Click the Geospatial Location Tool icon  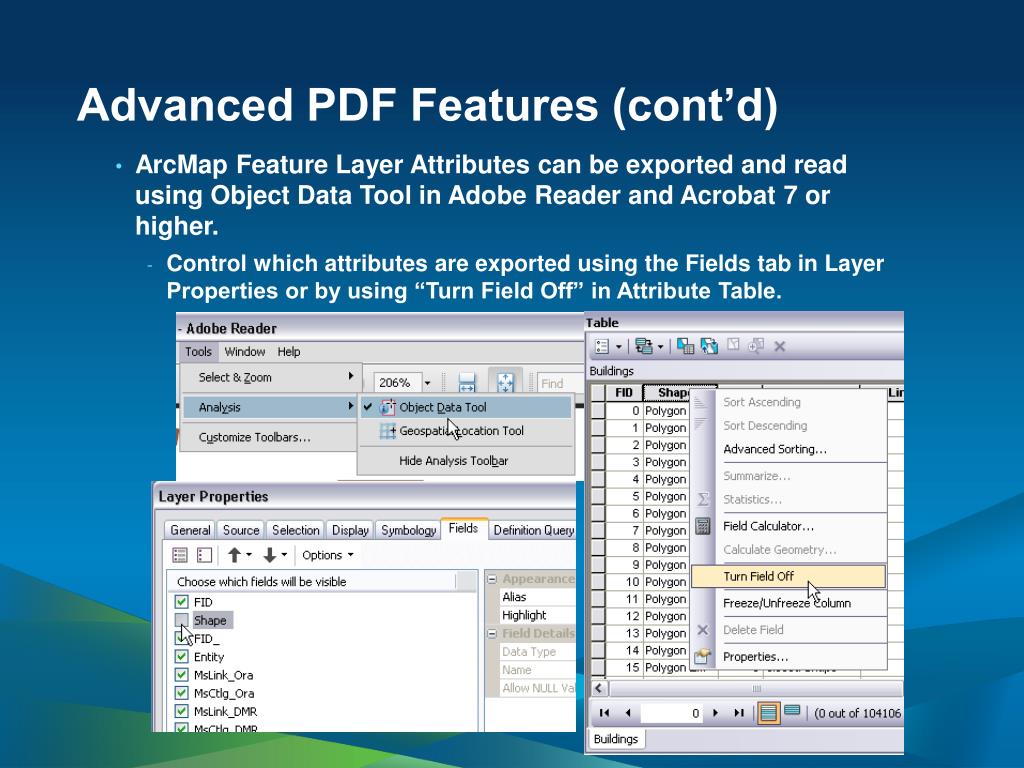388,430
